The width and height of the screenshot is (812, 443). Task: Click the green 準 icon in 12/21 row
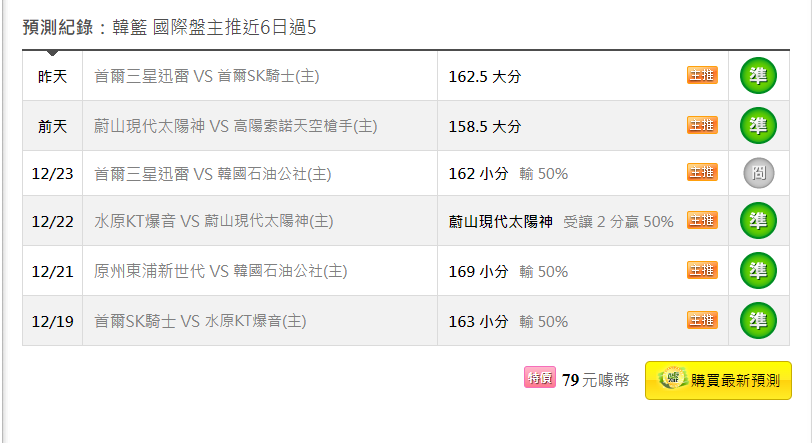tap(758, 270)
